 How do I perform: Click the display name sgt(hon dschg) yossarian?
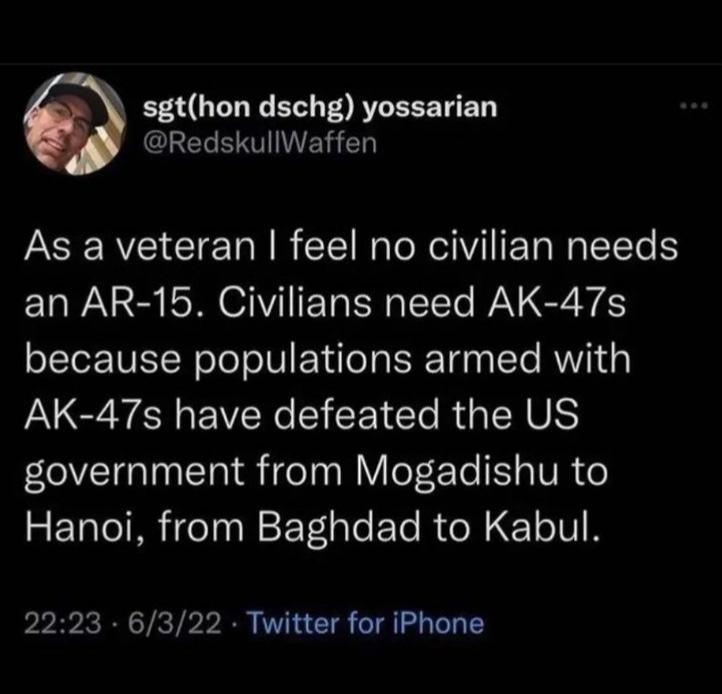pos(320,107)
